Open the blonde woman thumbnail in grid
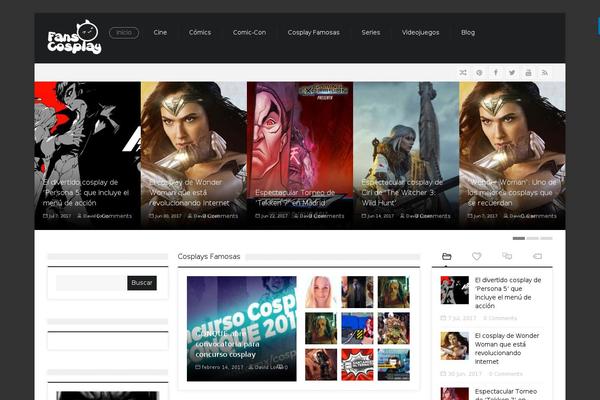This screenshot has height=400, width=600. [x=321, y=292]
